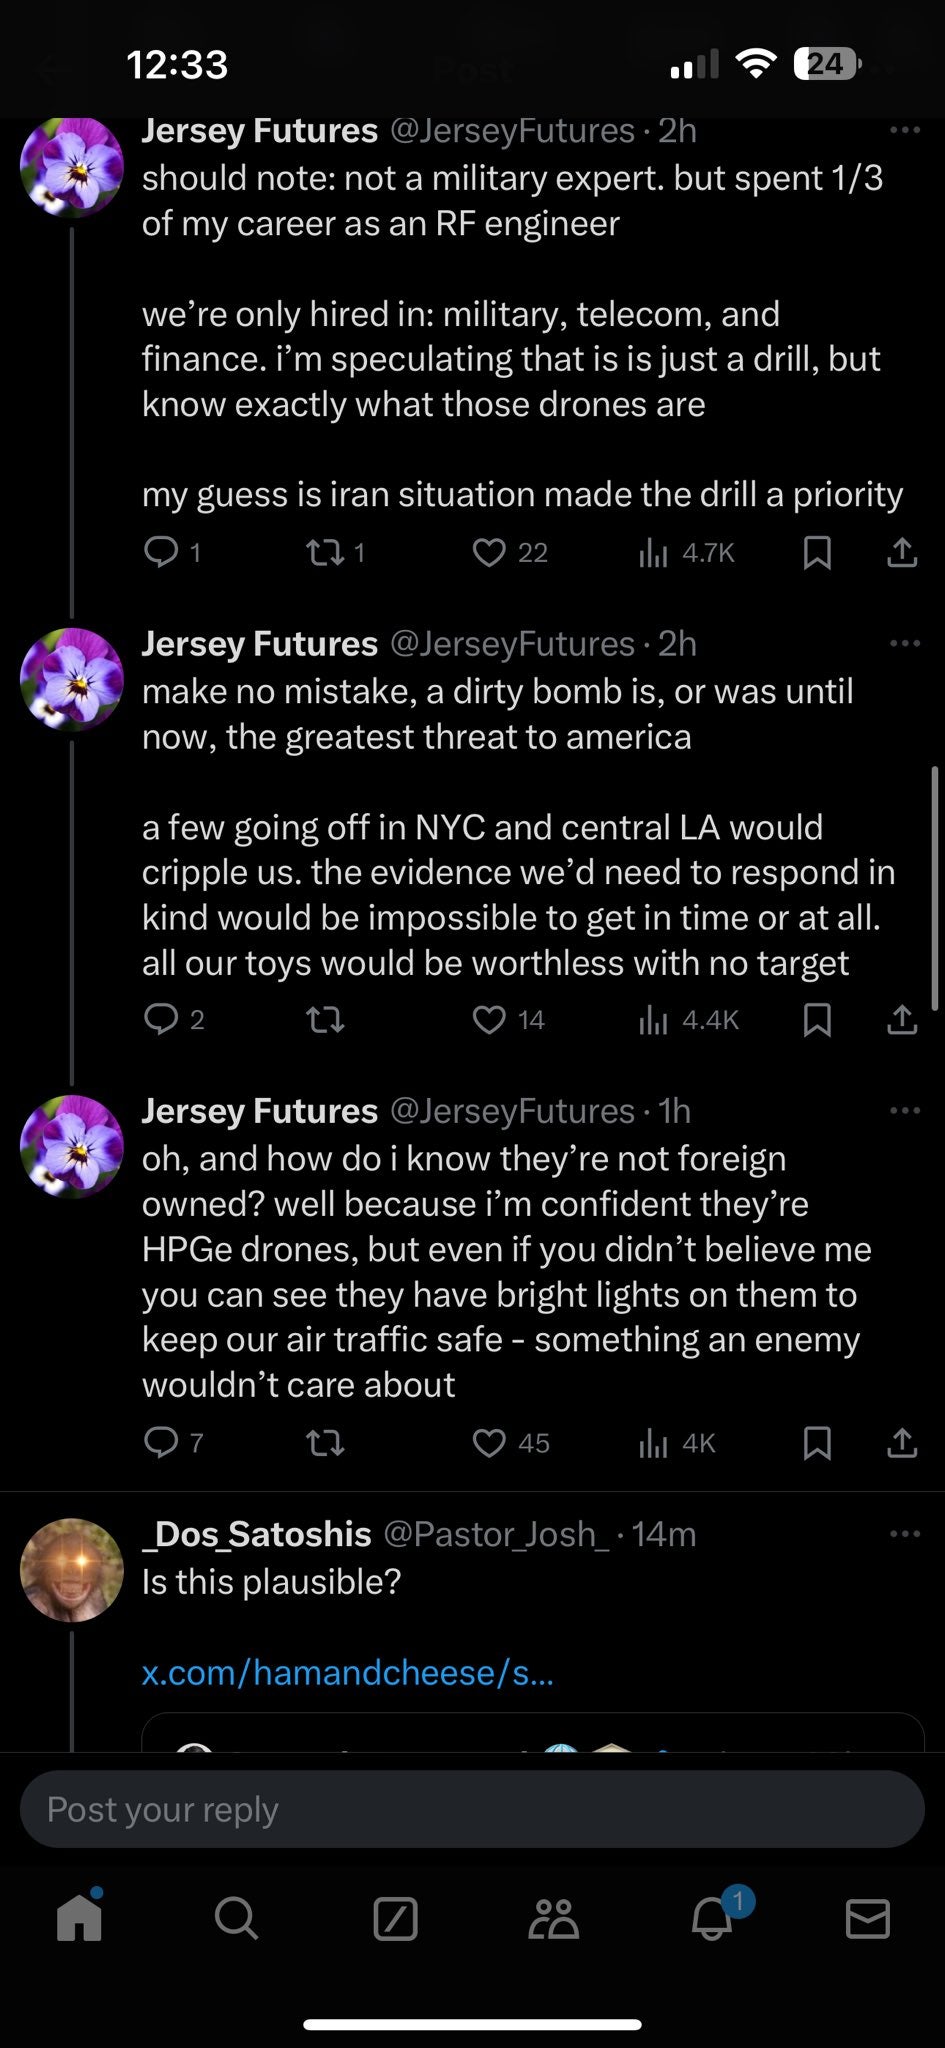Share the dirty bomb tweet
The image size is (945, 2048).
click(901, 1020)
